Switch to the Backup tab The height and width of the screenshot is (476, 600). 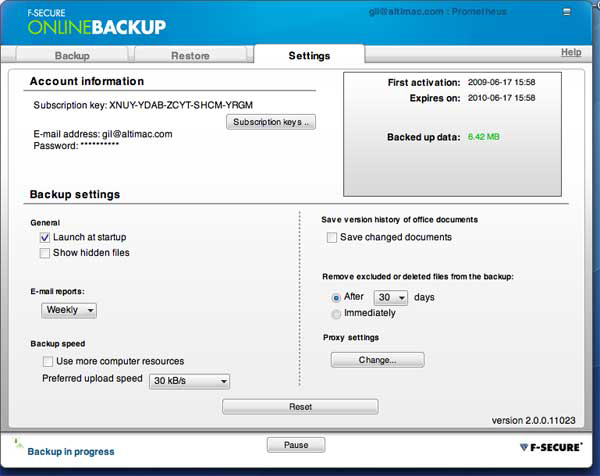(x=72, y=56)
